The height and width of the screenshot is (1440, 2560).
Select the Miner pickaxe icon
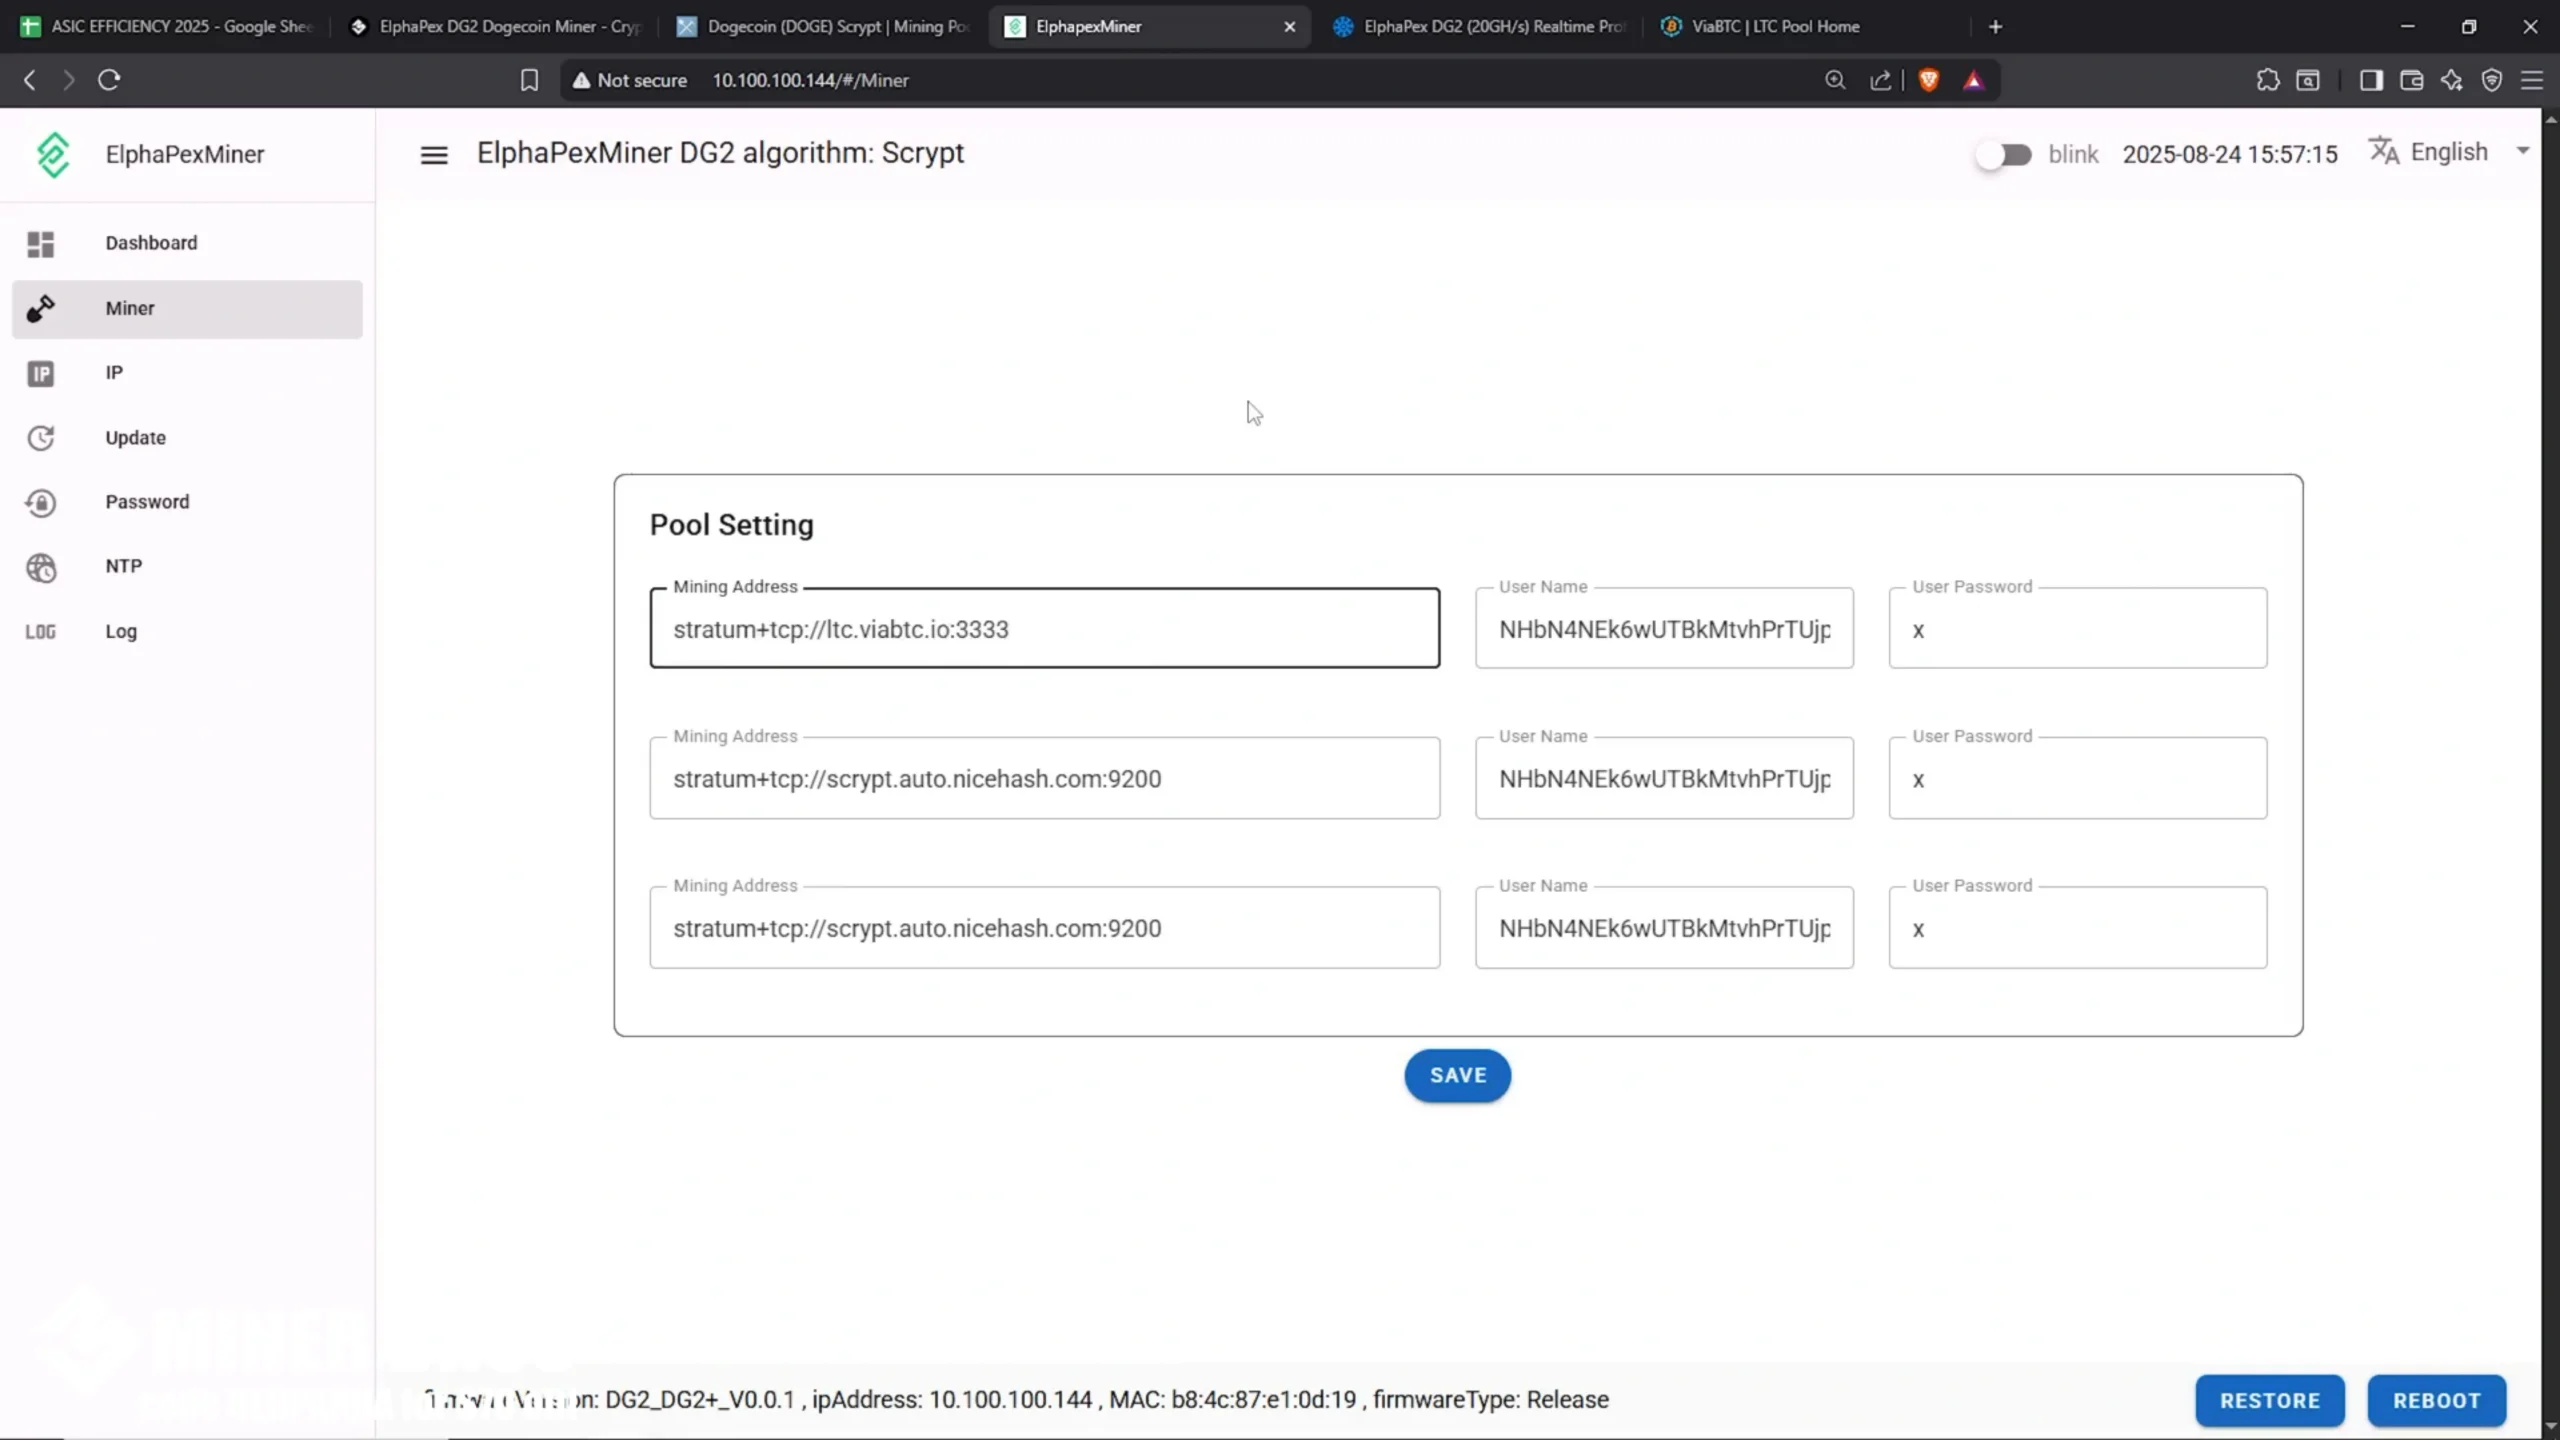40,309
